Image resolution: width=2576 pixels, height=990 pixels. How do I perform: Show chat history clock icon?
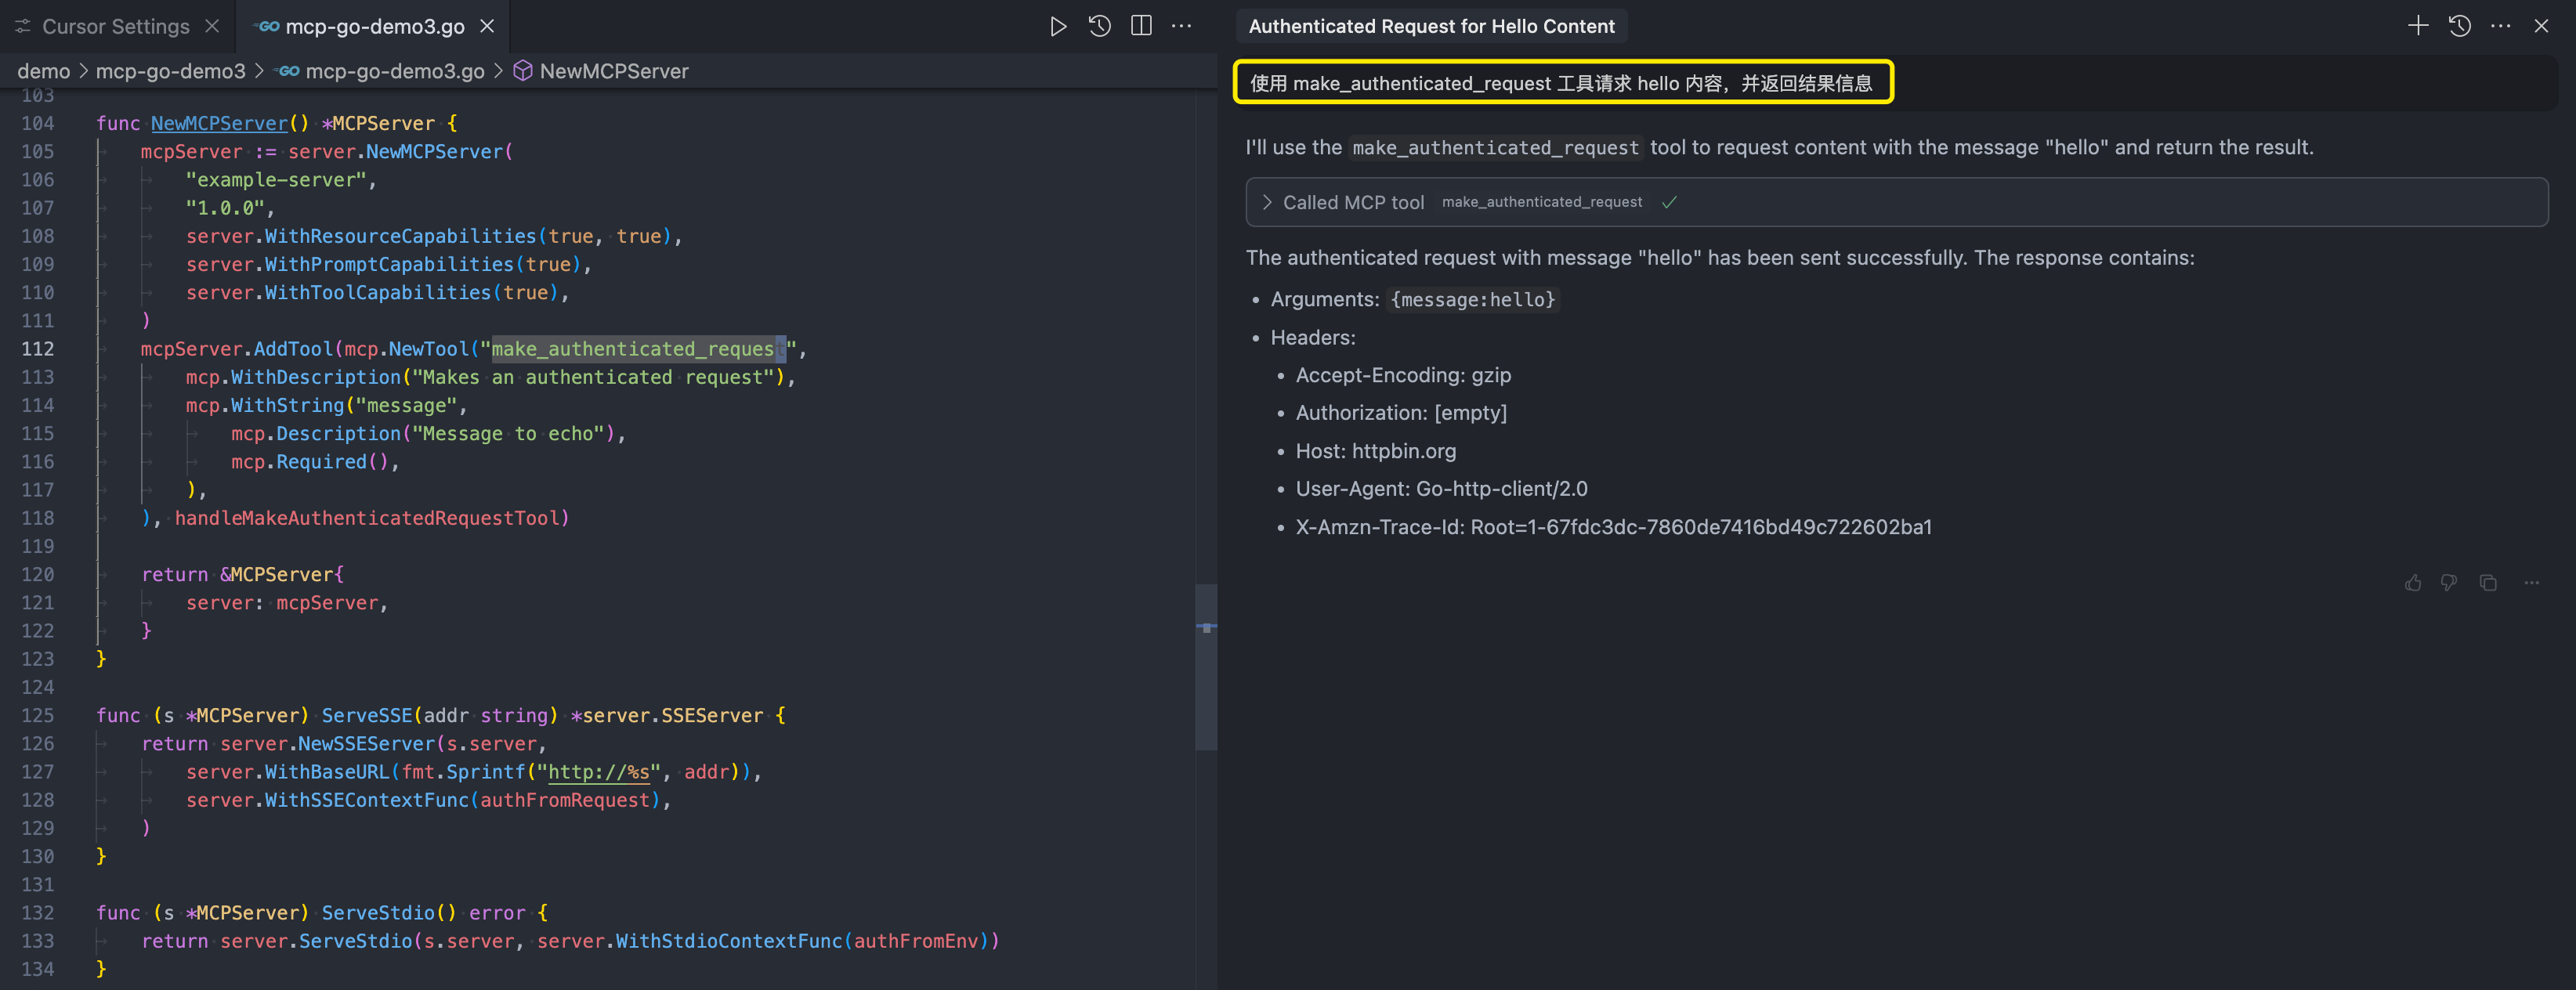pyautogui.click(x=2460, y=26)
